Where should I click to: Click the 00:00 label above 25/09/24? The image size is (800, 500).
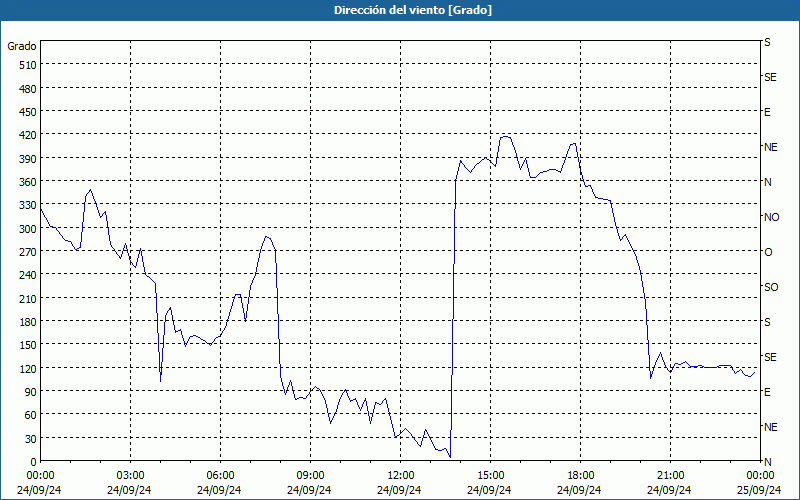click(760, 476)
